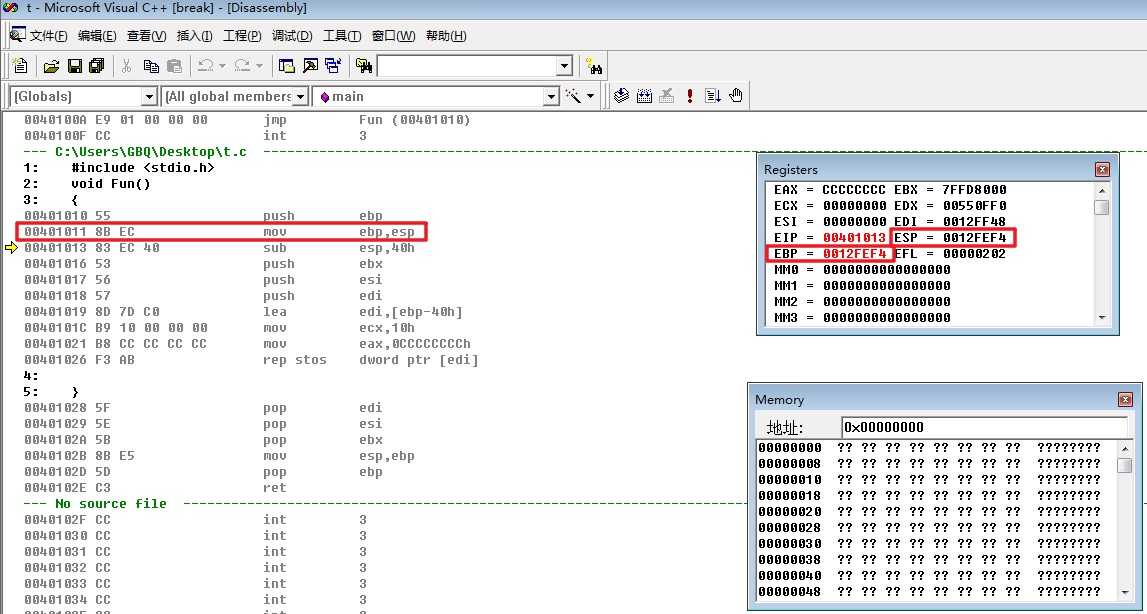
Task: Open the 编辑(E) menu
Action: pyautogui.click(x=97, y=36)
